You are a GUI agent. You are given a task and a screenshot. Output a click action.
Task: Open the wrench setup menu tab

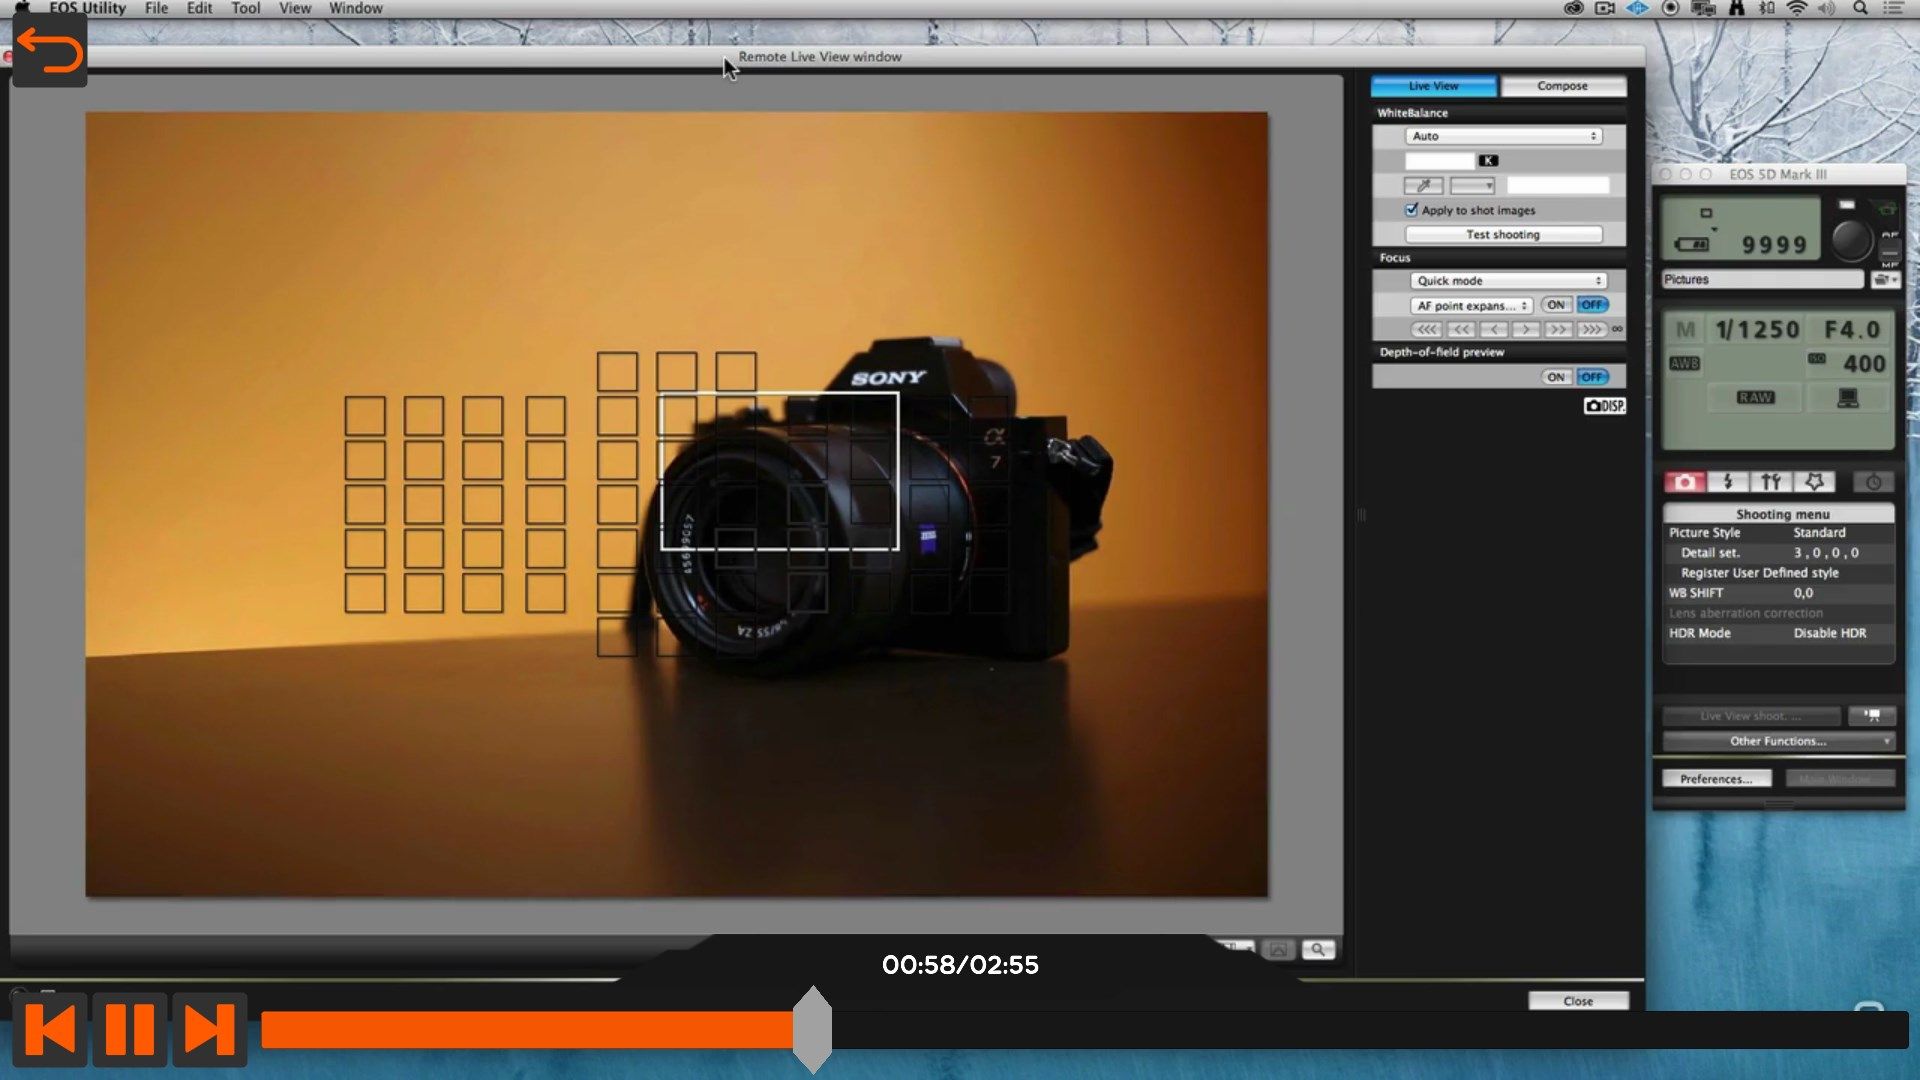[x=1771, y=483]
